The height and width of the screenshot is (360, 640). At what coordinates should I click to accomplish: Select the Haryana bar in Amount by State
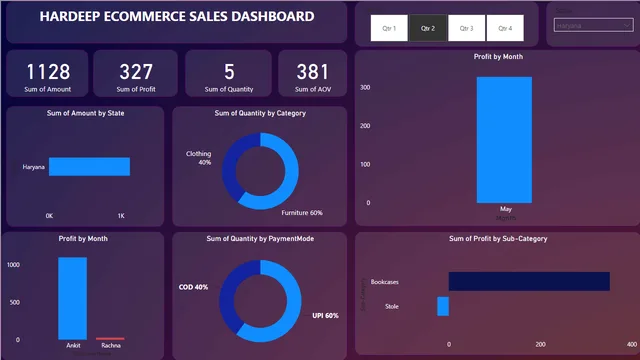[89, 167]
